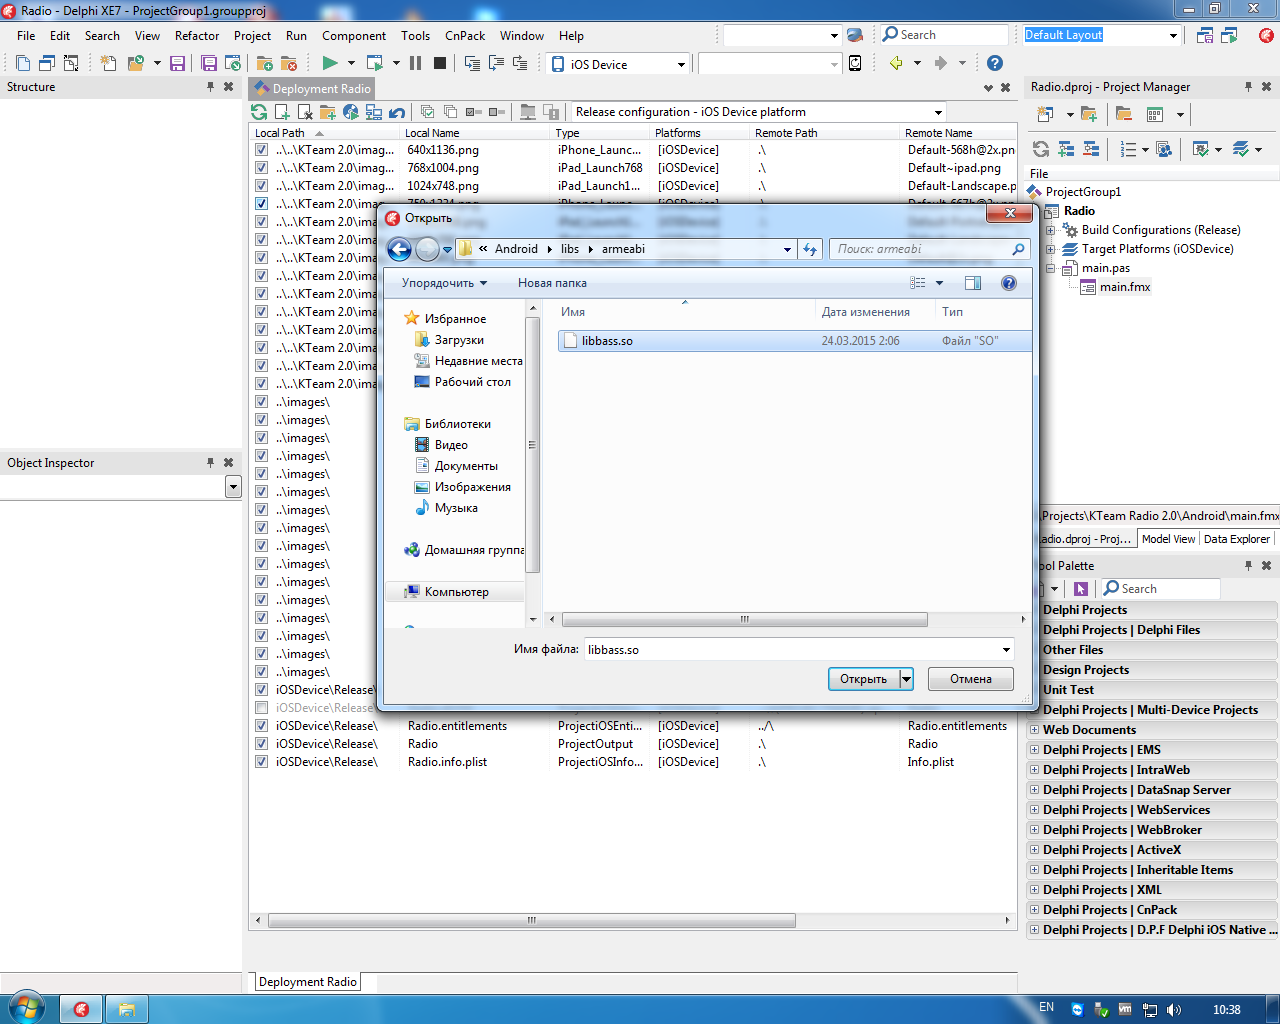Pin the Structure panel
The height and width of the screenshot is (1024, 1280).
[210, 87]
